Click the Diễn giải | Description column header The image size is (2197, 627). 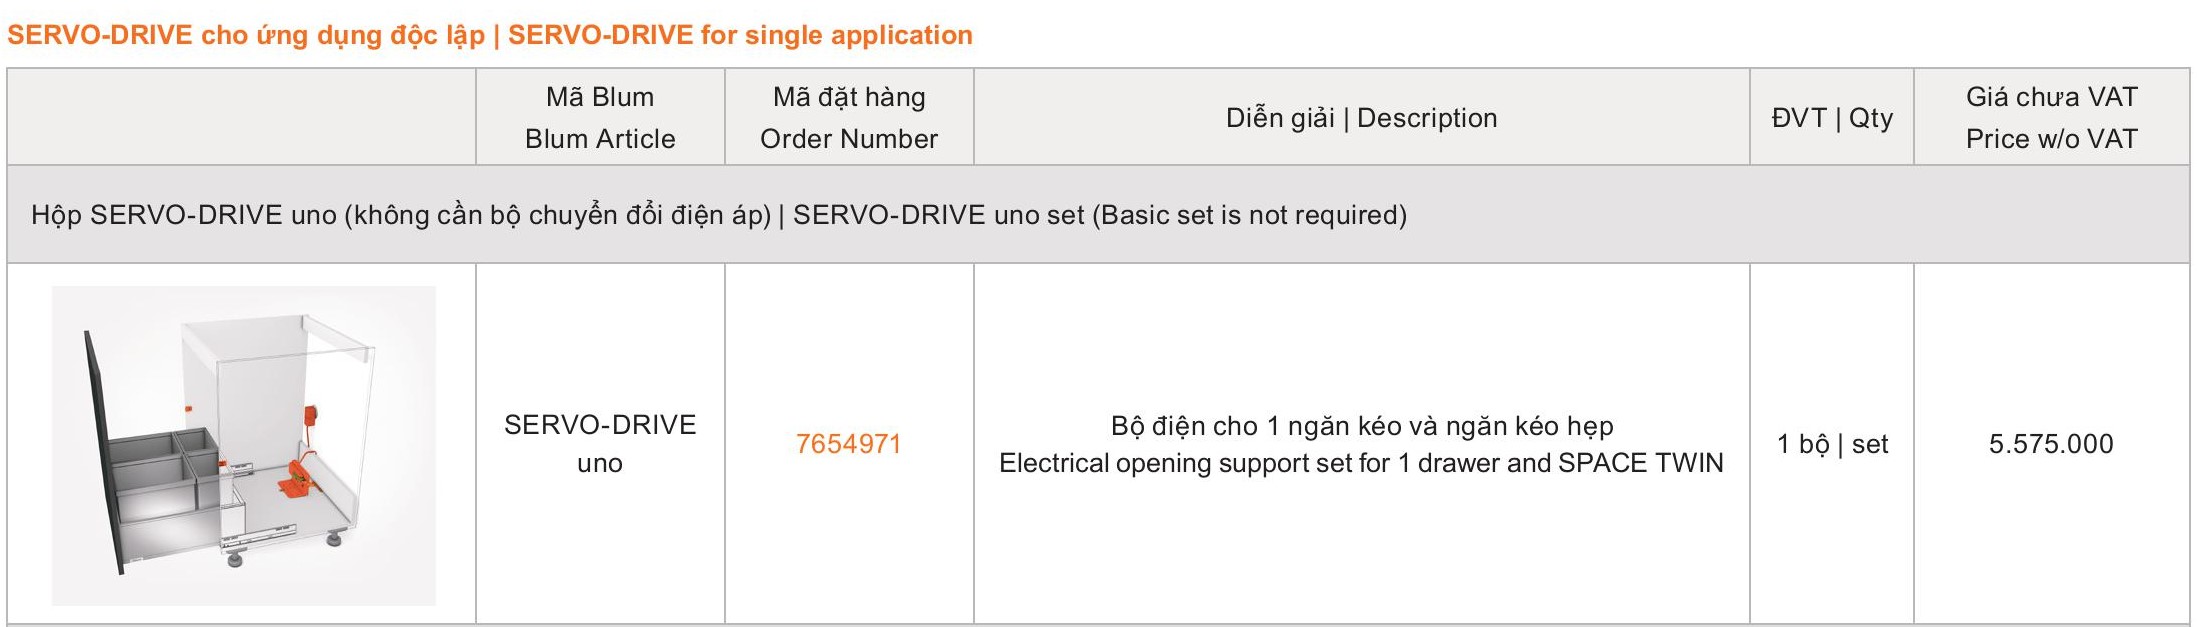point(1361,117)
